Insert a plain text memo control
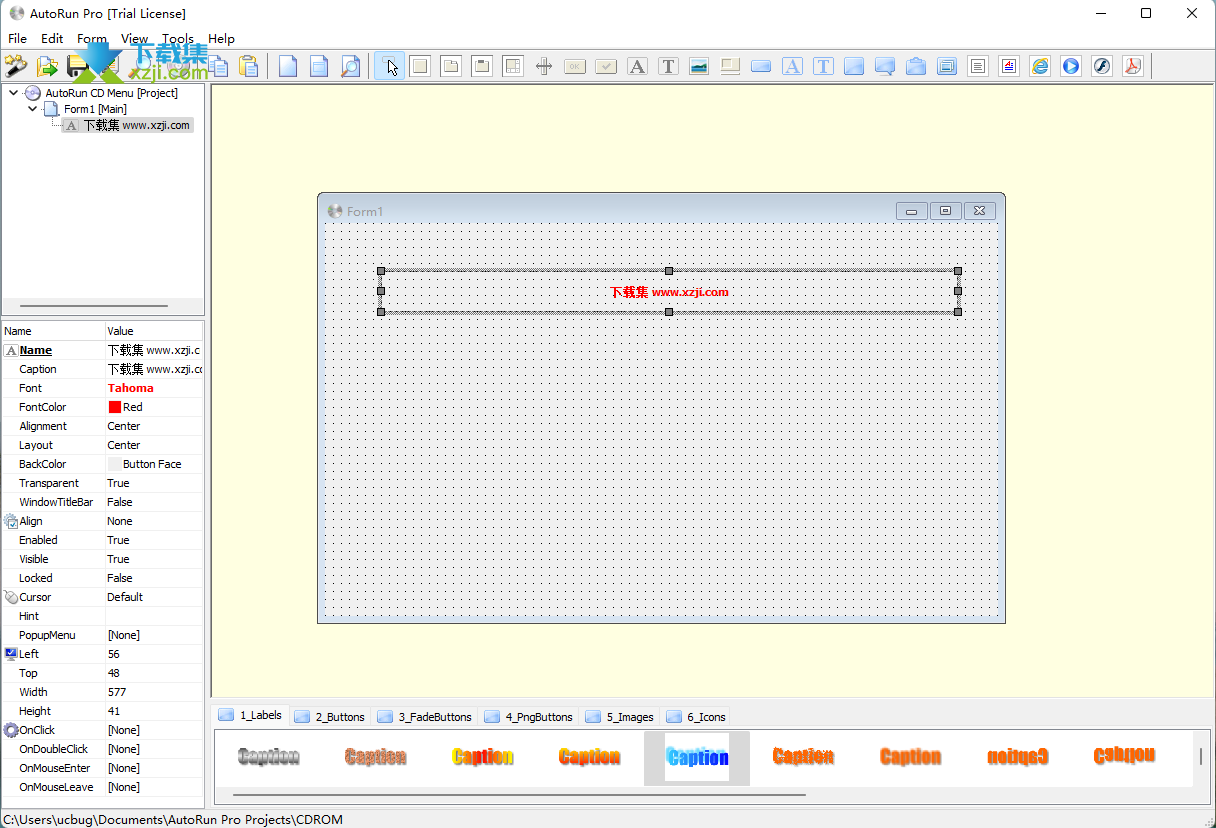 pyautogui.click(x=978, y=67)
